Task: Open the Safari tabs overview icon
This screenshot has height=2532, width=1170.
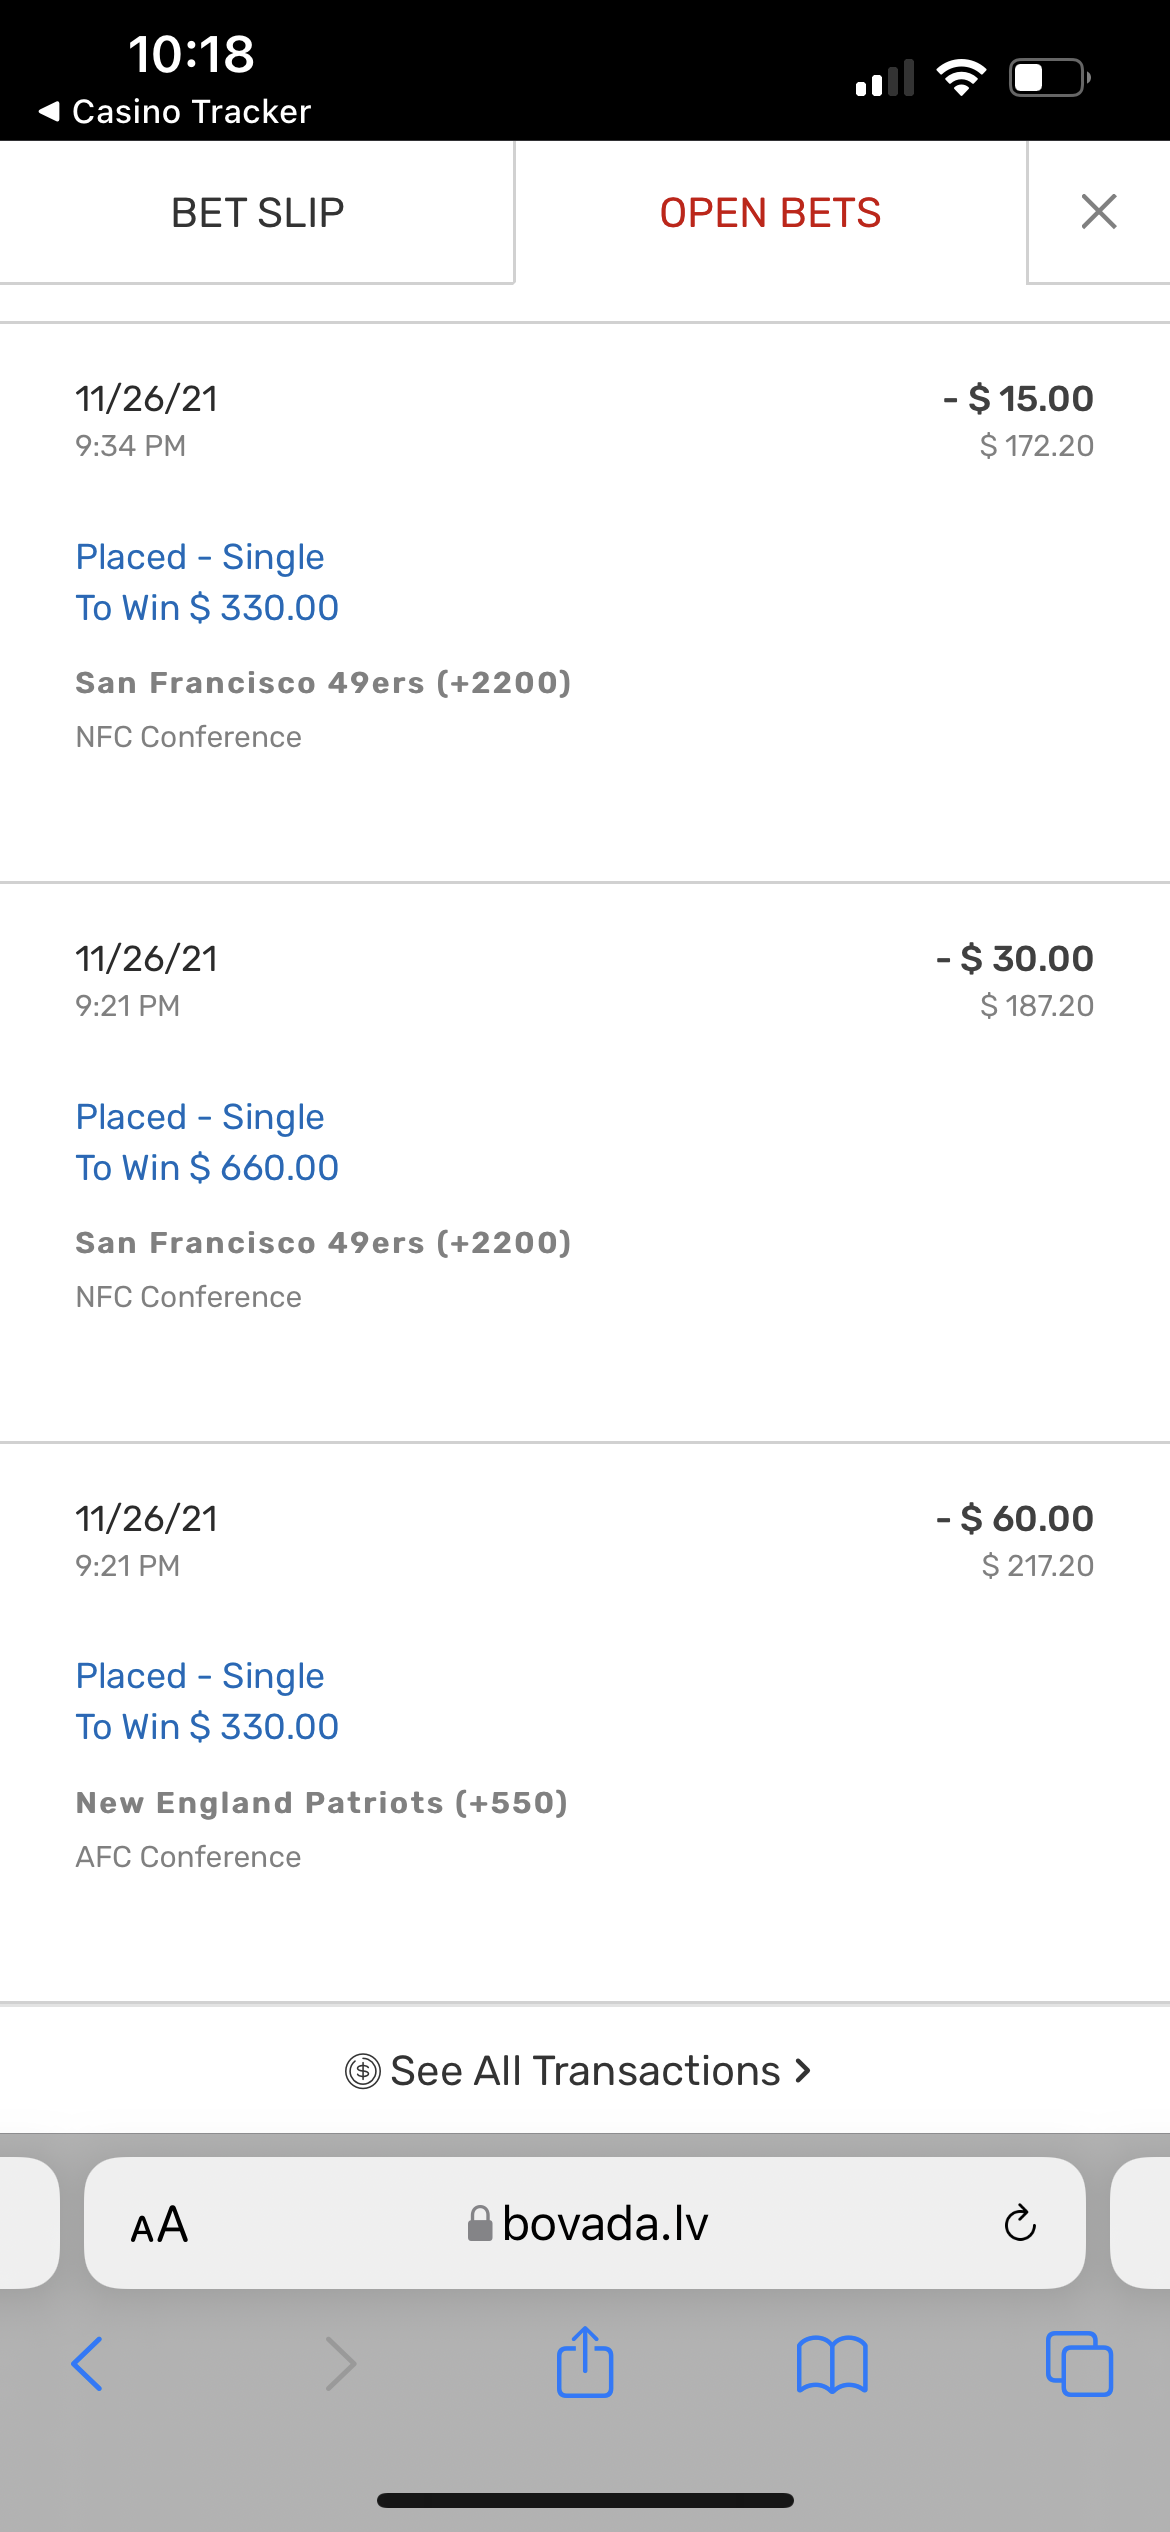Action: tap(1079, 2364)
